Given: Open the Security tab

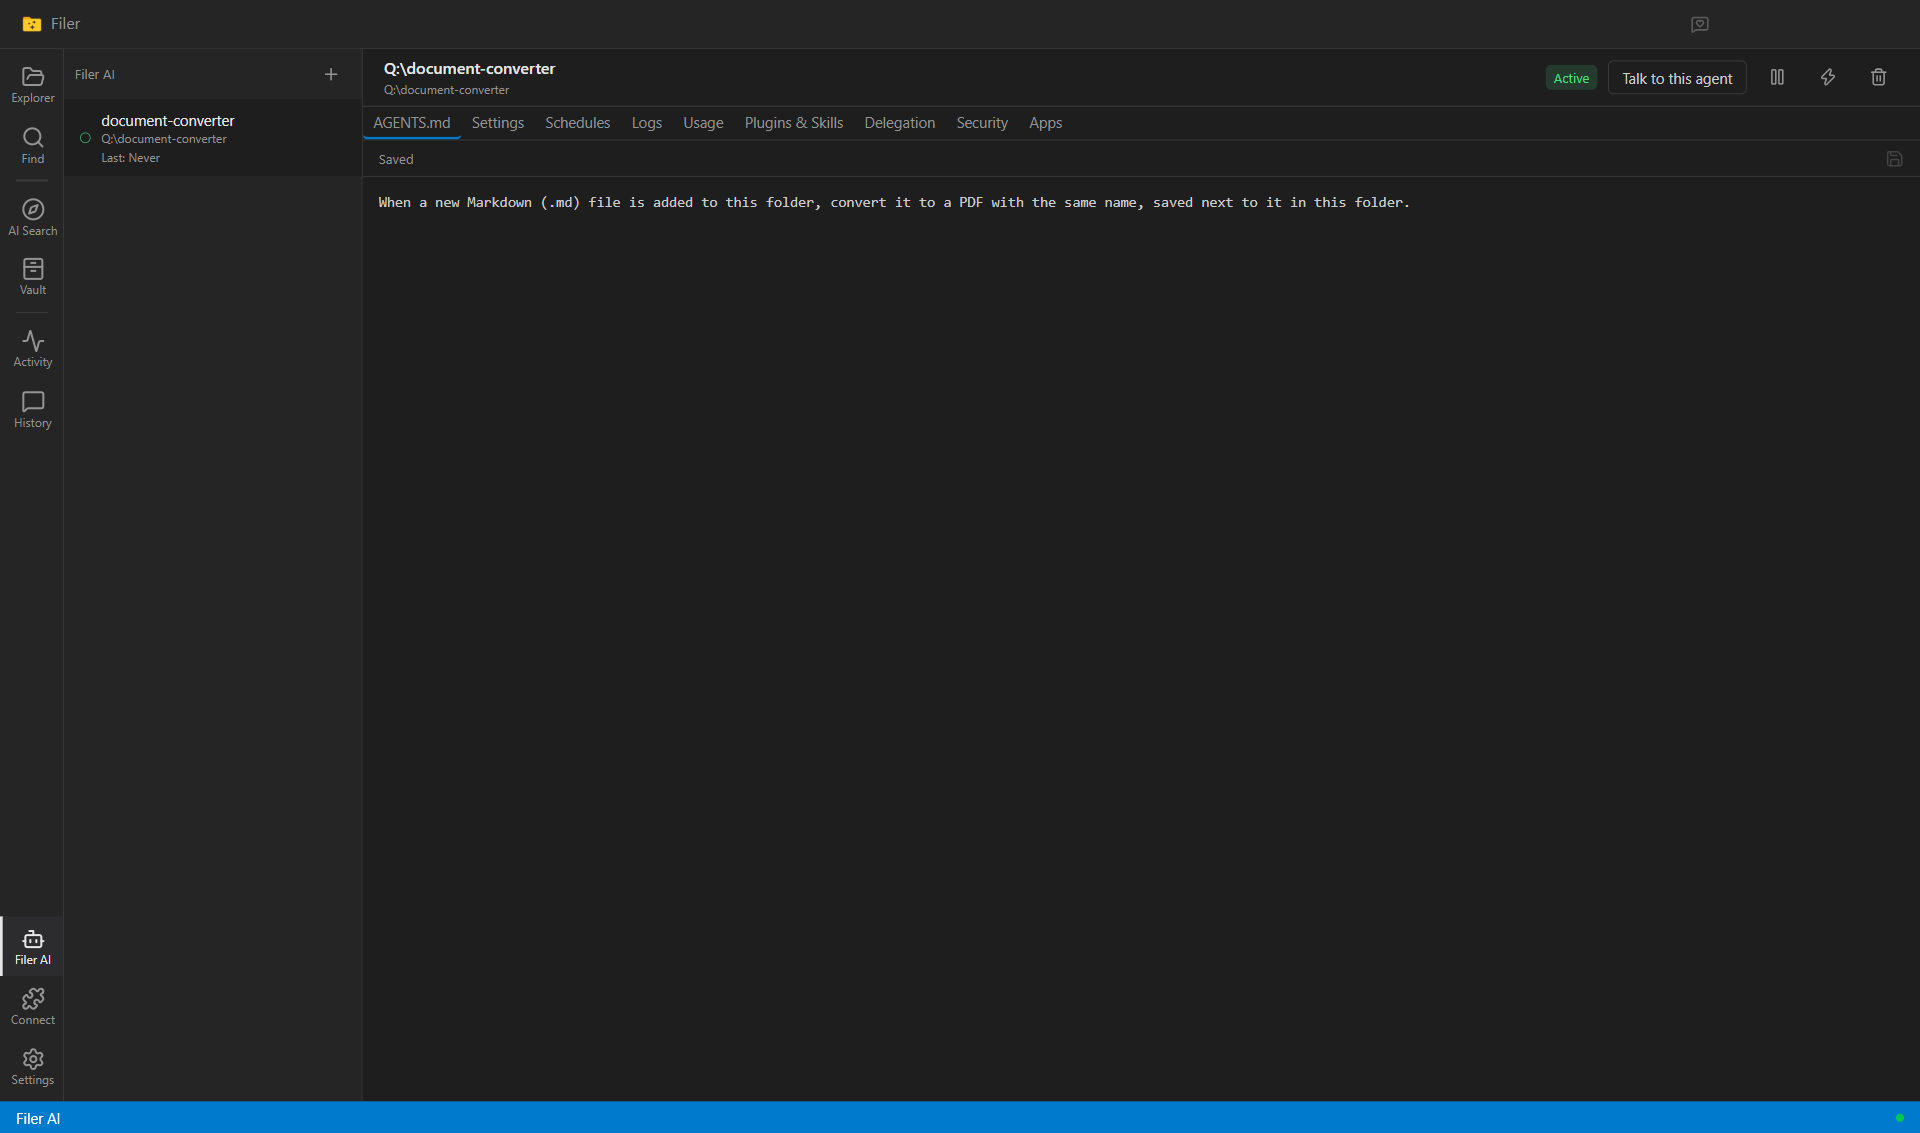Looking at the screenshot, I should (982, 123).
